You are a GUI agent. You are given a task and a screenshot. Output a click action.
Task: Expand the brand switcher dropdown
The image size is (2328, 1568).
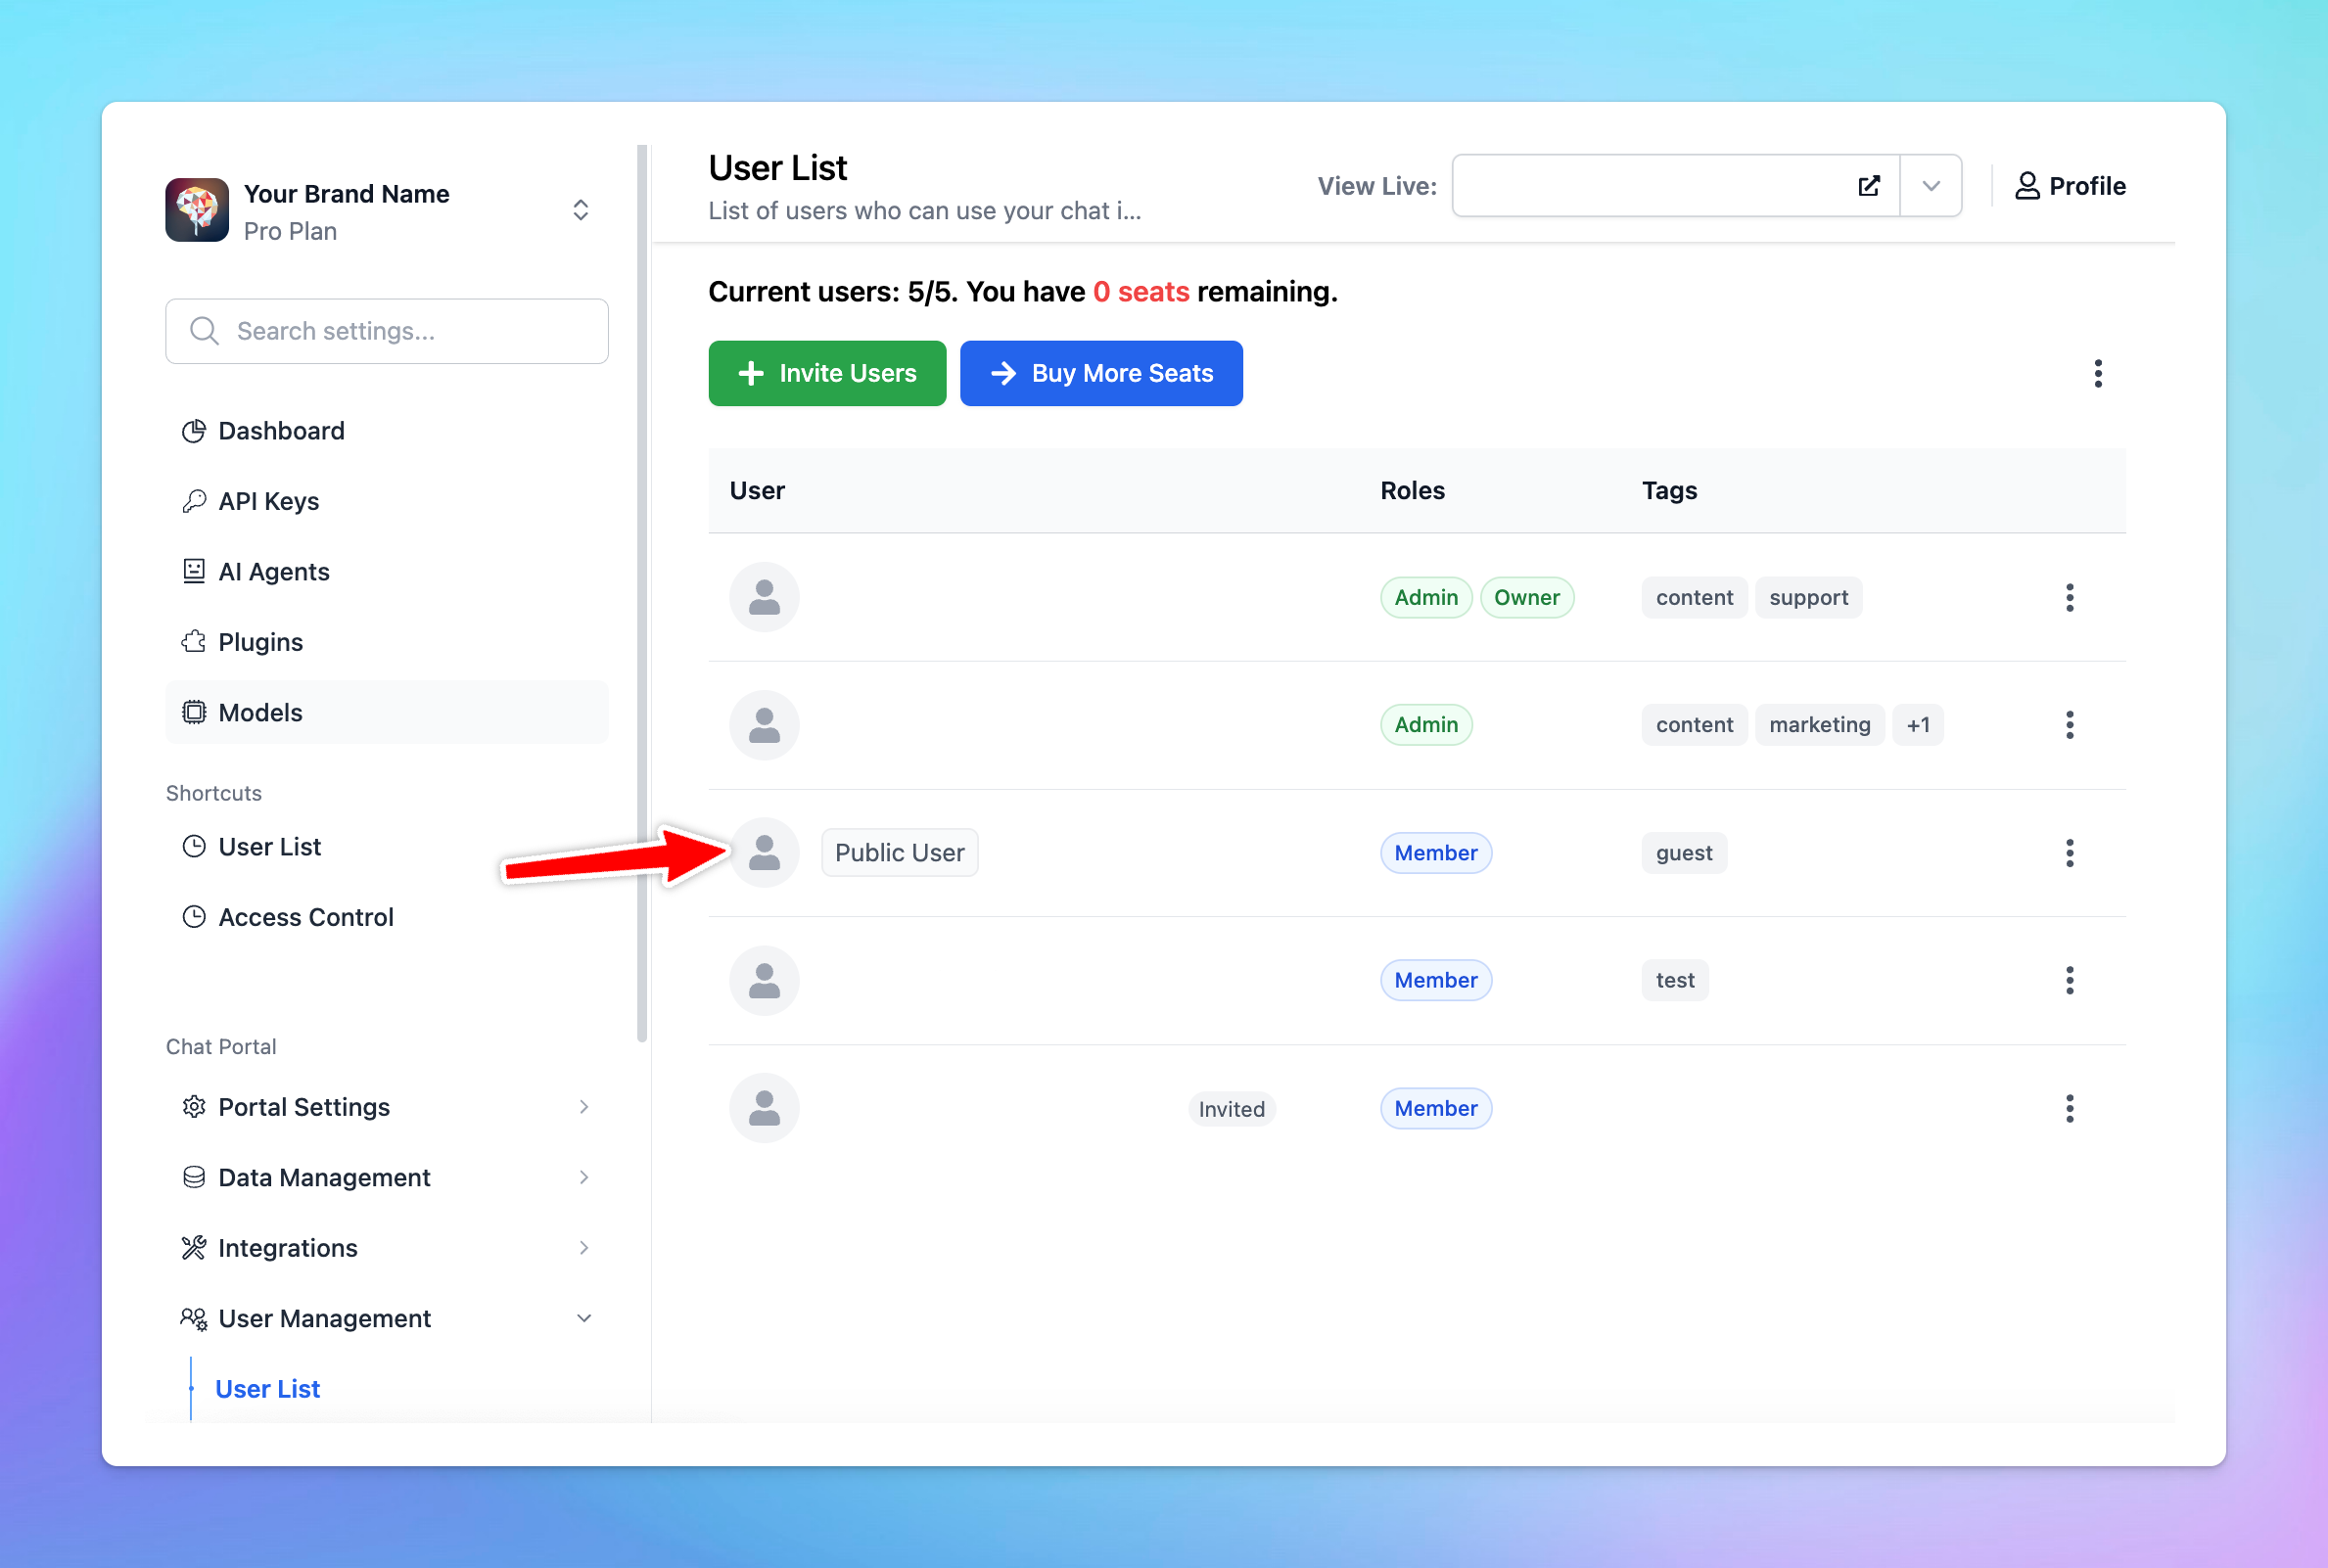click(580, 210)
